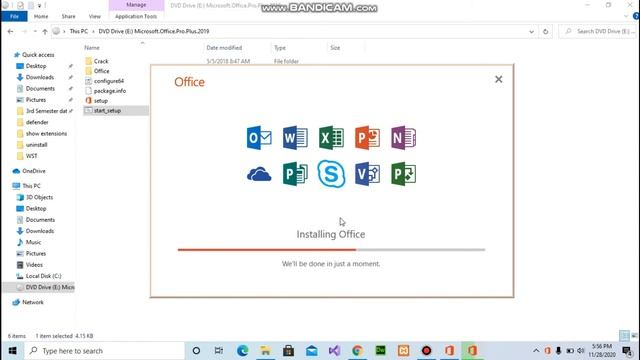Image resolution: width=640 pixels, height=360 pixels.
Task: Click the PowerPoint icon in Office installer
Action: tap(367, 138)
